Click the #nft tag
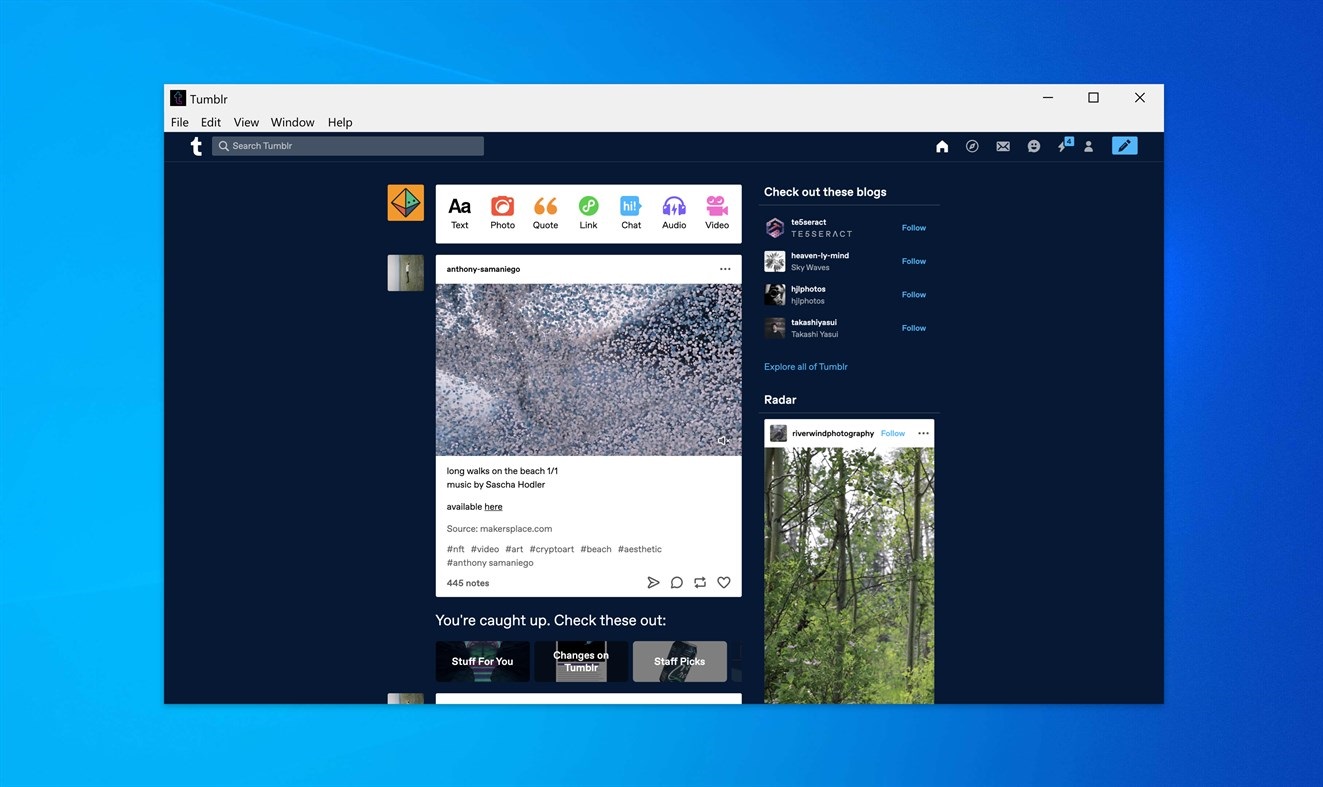The height and width of the screenshot is (787, 1323). (x=456, y=549)
